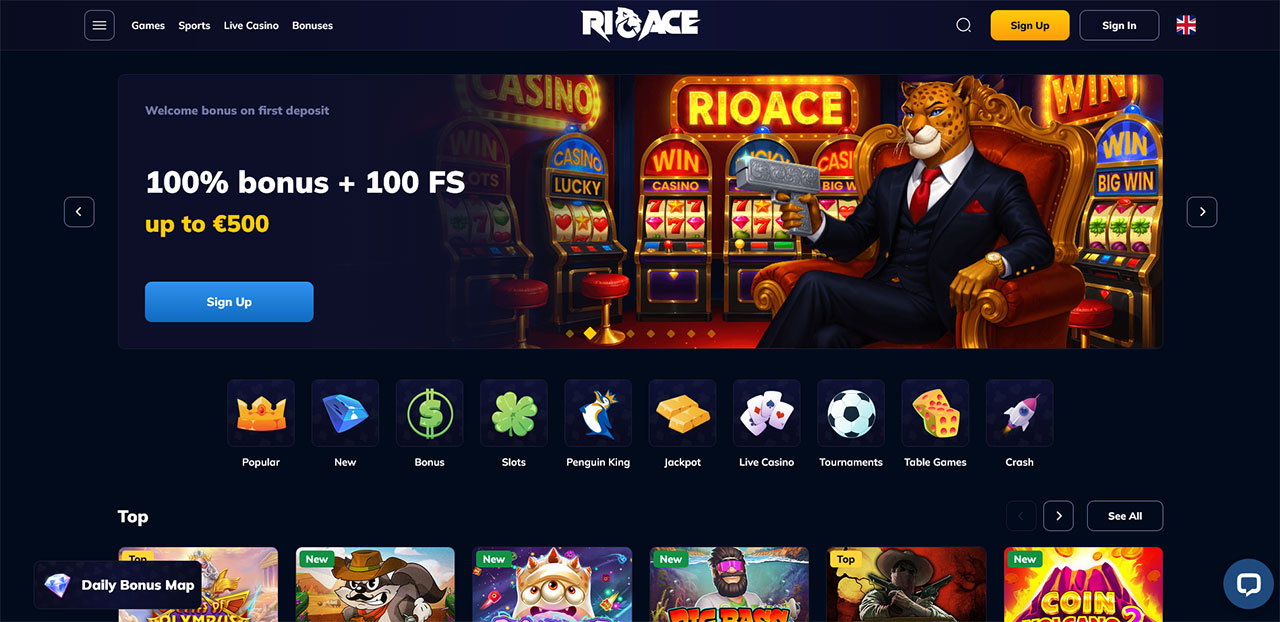Choose the Penguin King category icon

point(598,413)
